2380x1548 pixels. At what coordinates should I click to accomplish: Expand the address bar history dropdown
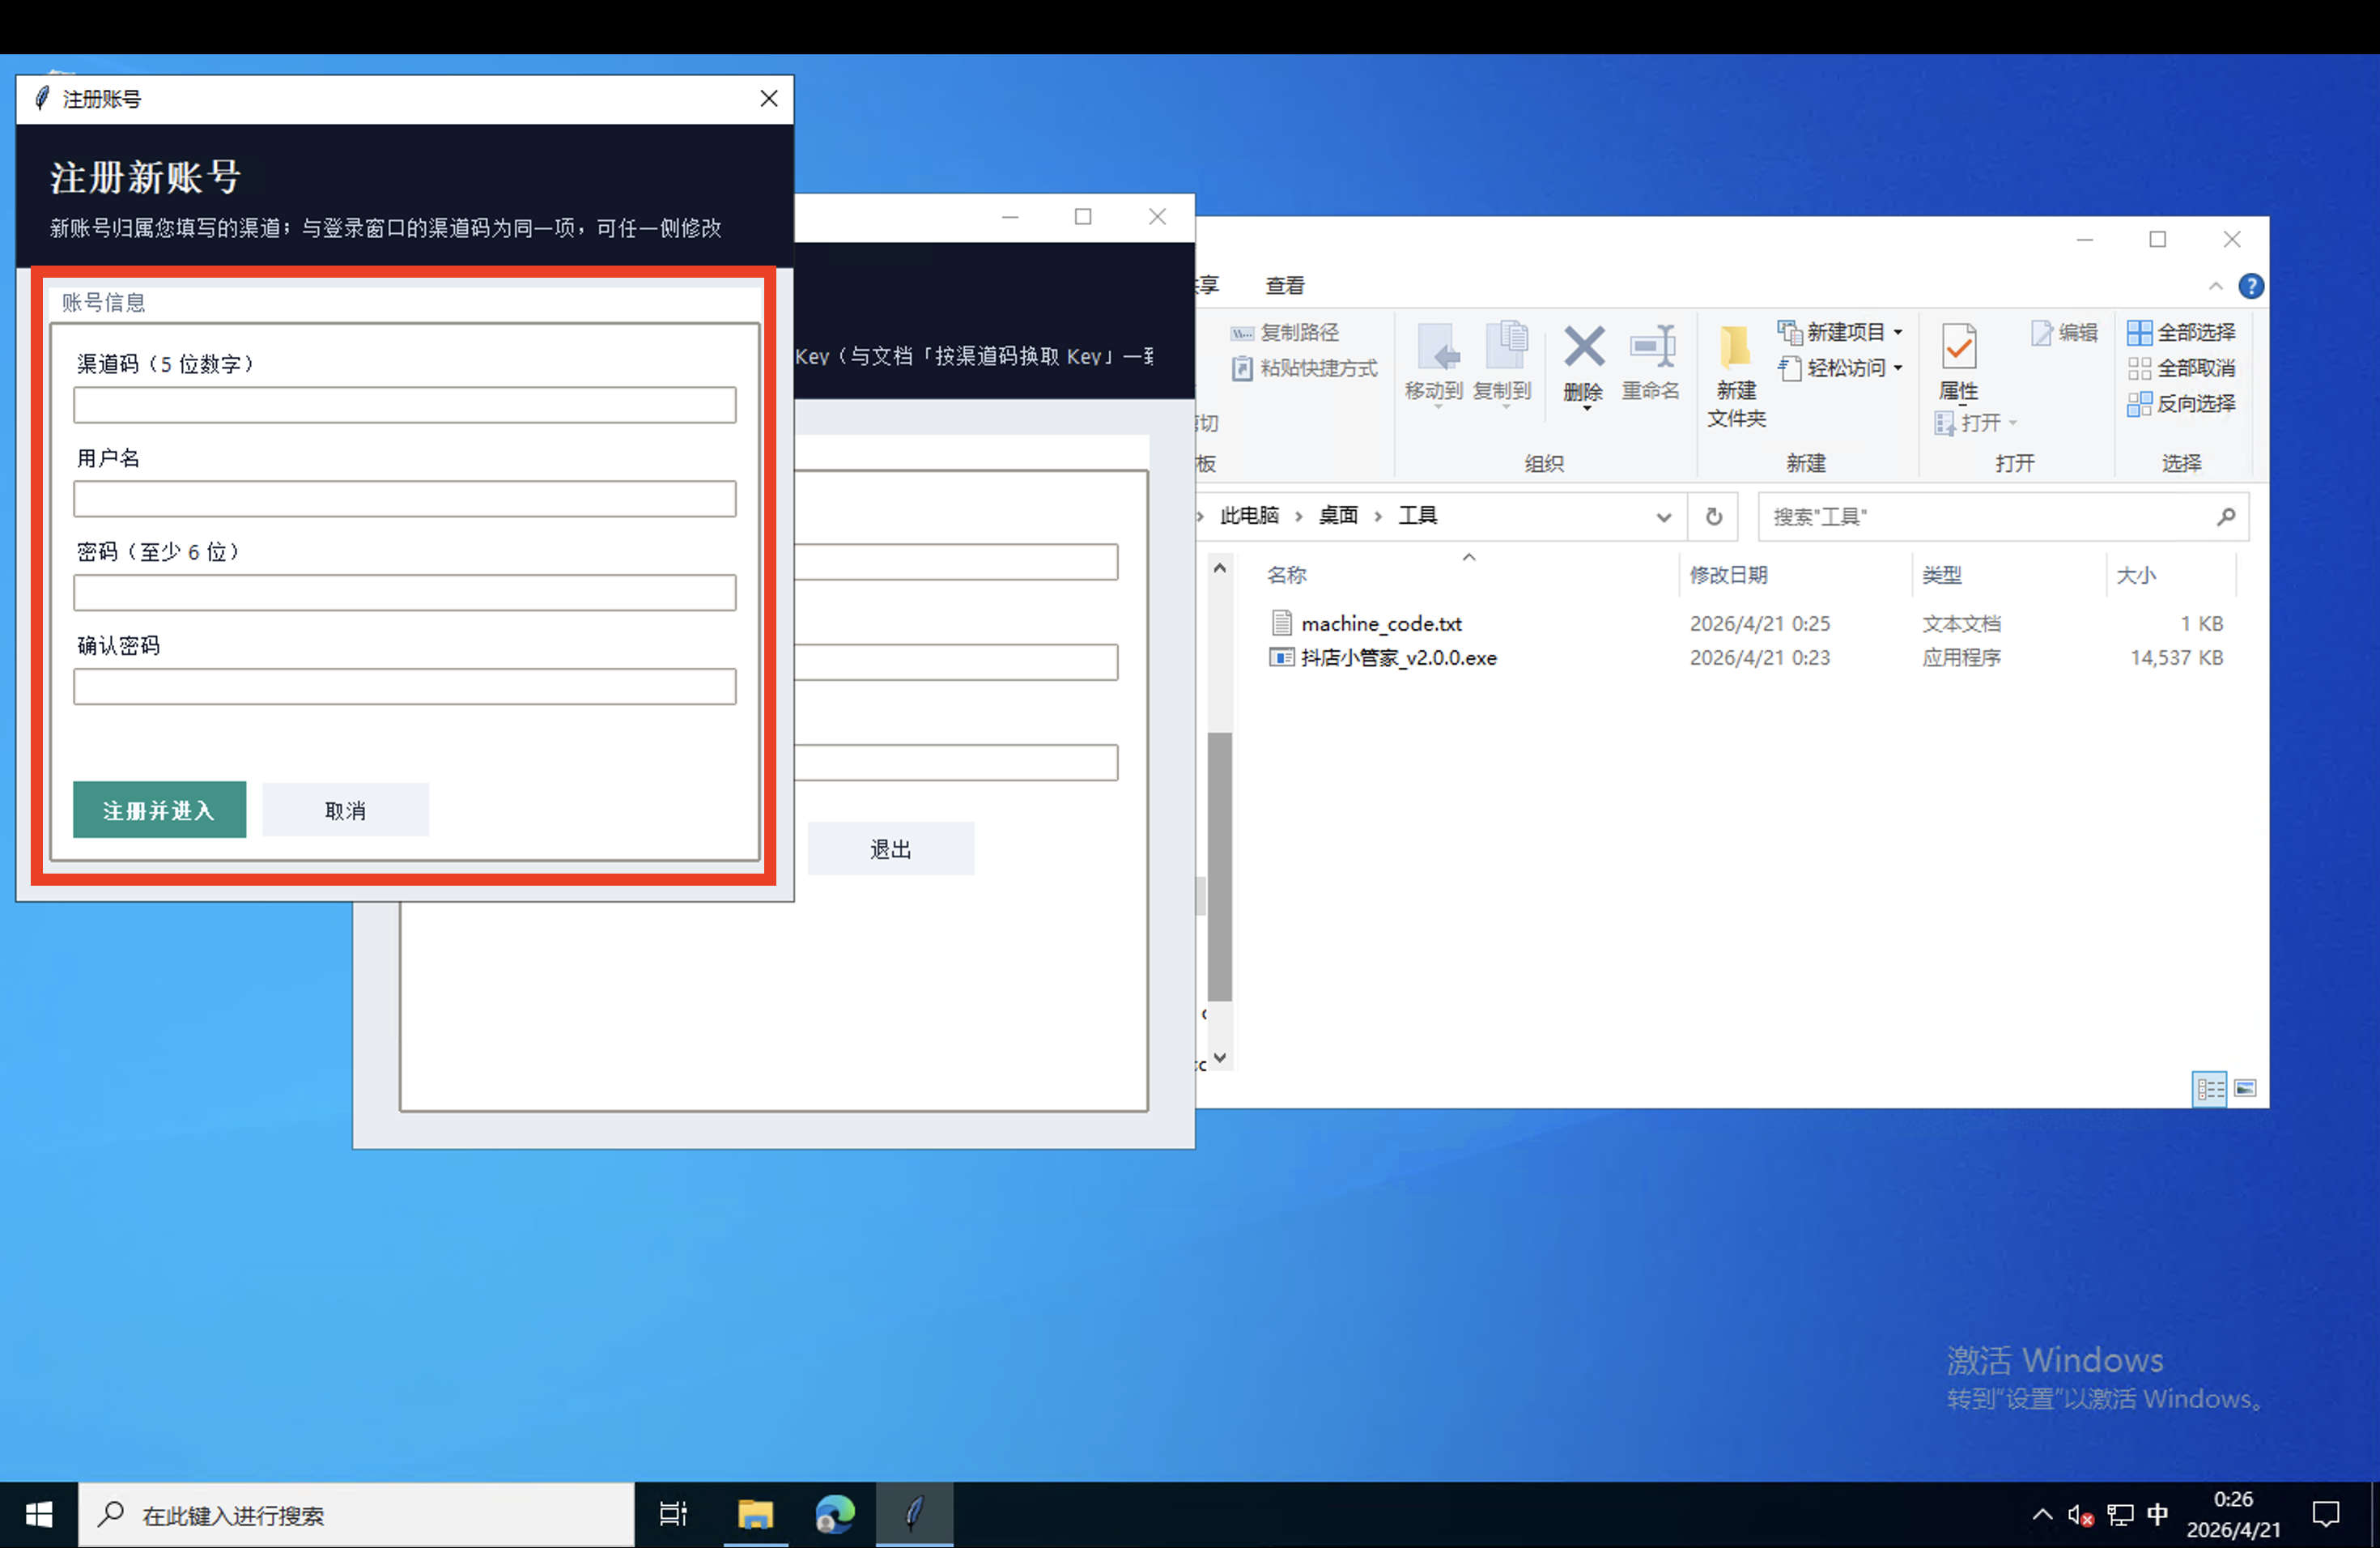[1663, 517]
